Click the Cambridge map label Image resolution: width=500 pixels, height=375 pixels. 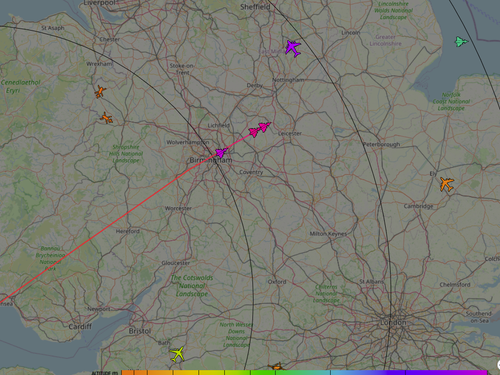418,206
